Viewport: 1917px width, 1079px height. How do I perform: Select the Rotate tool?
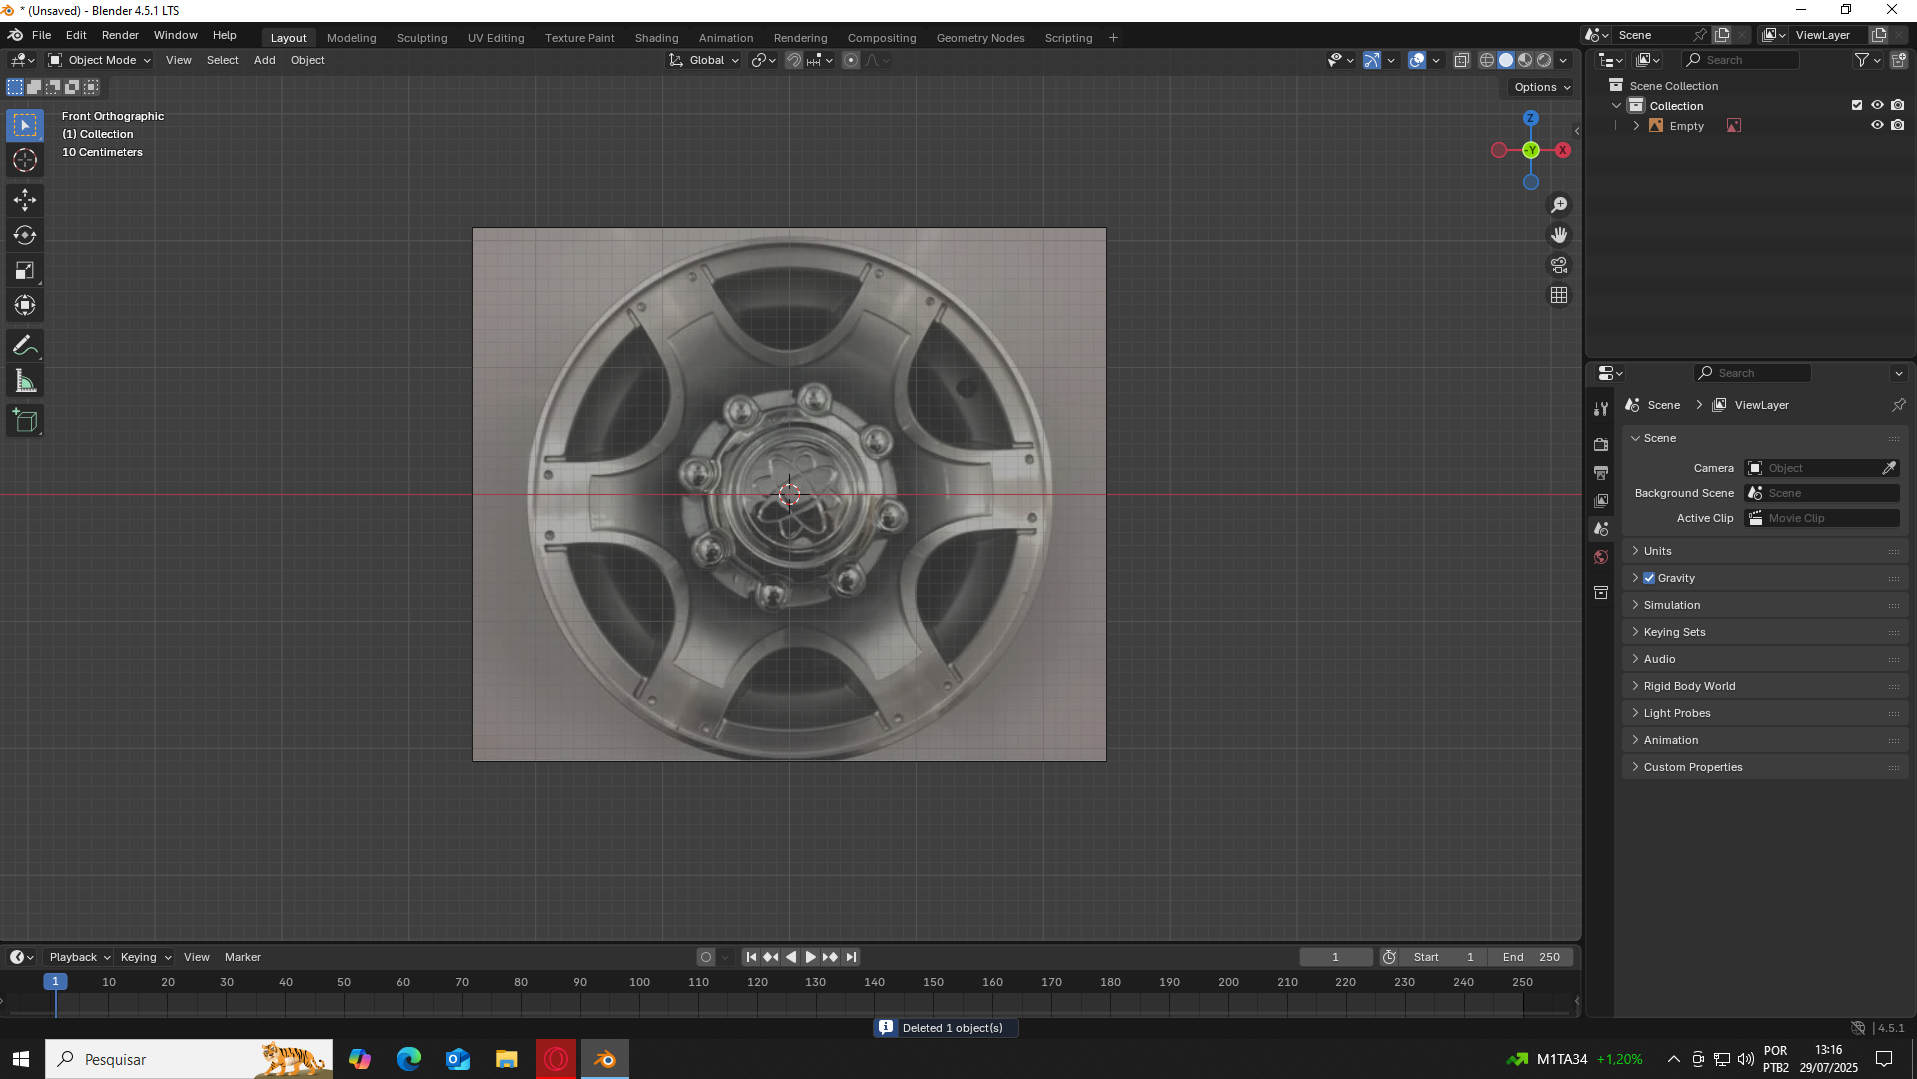click(25, 235)
